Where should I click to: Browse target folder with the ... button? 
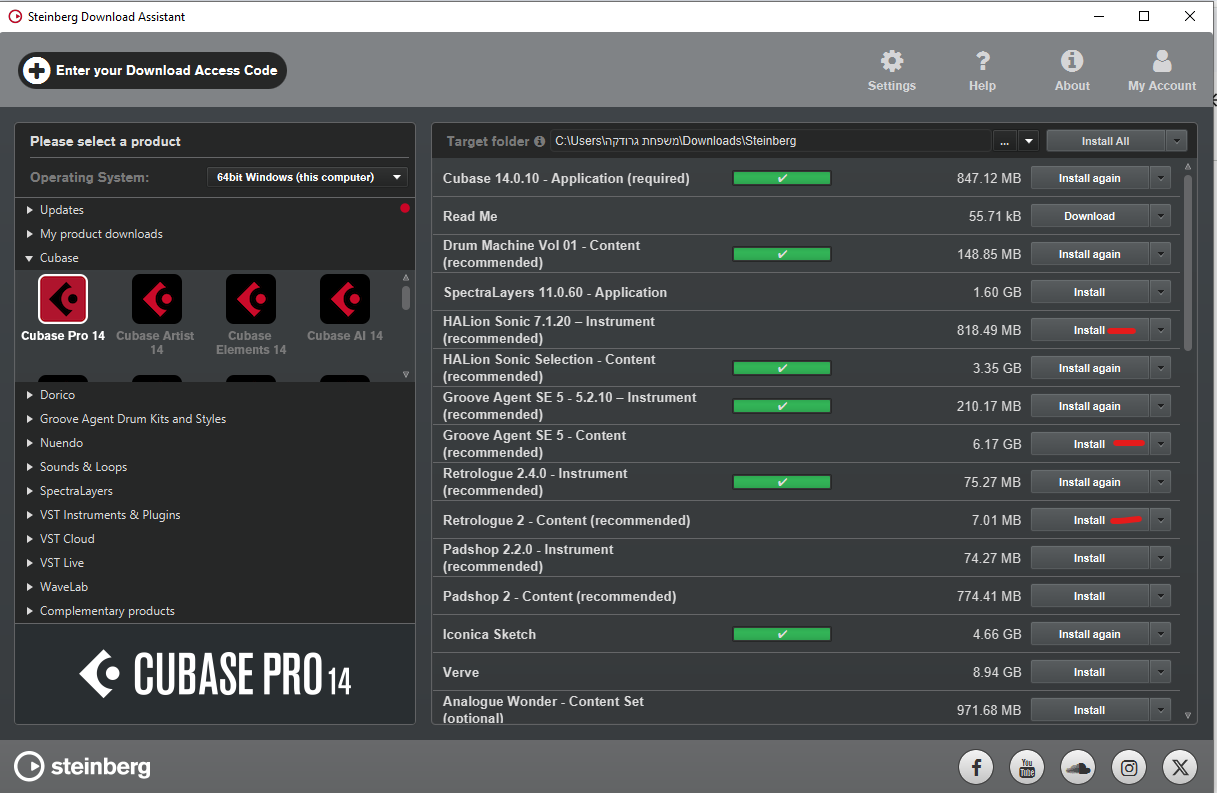[1005, 141]
